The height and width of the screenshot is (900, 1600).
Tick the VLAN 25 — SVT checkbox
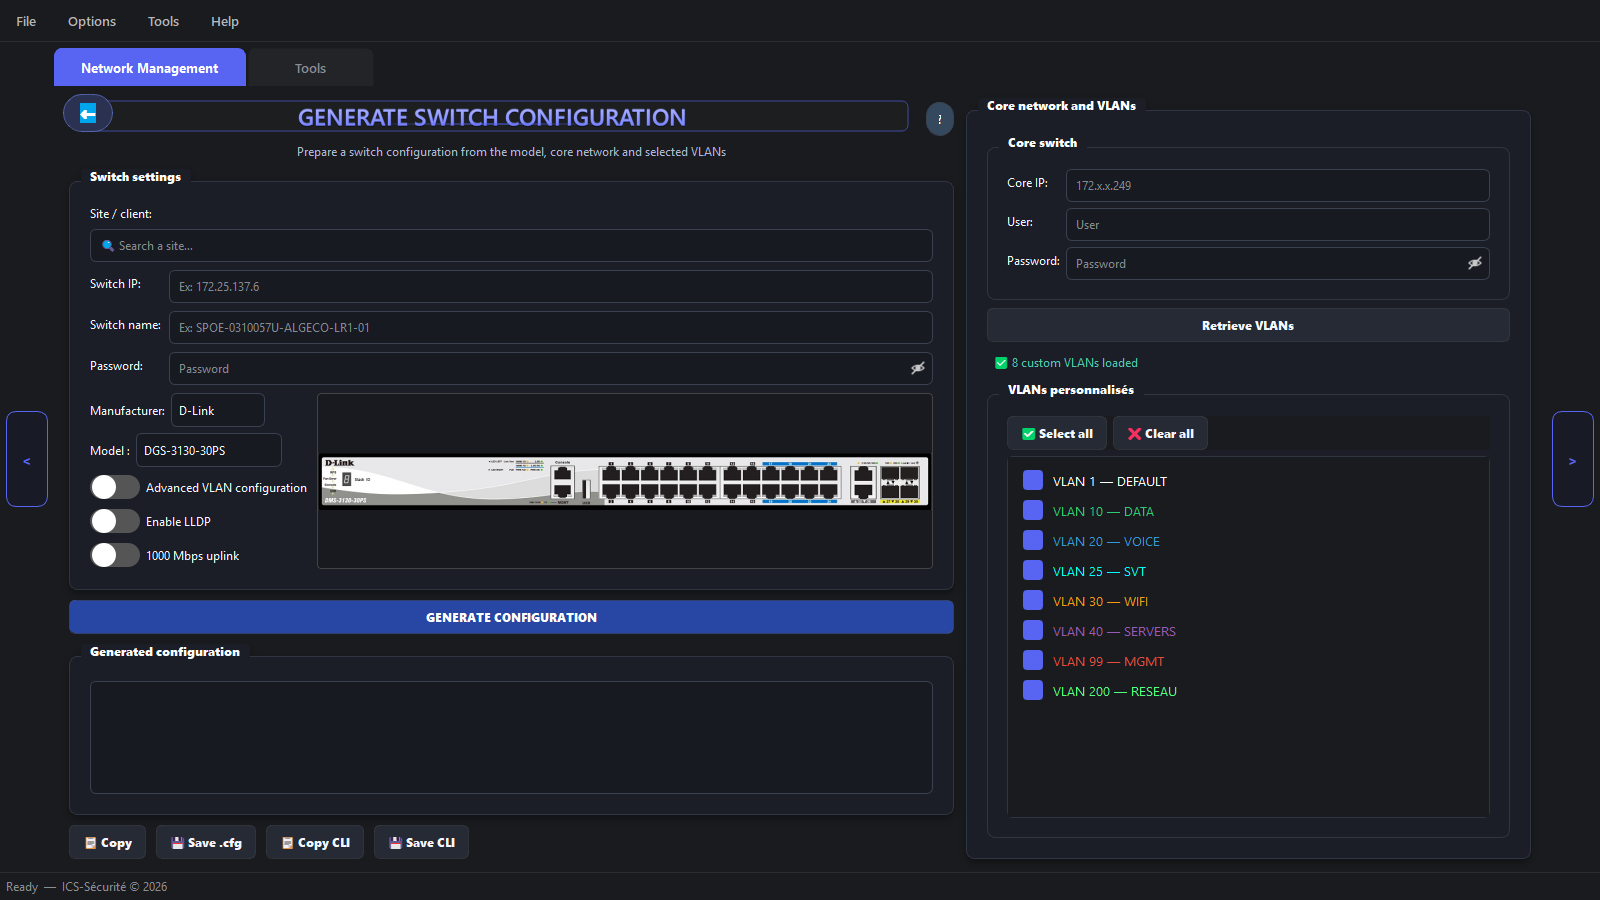1033,570
